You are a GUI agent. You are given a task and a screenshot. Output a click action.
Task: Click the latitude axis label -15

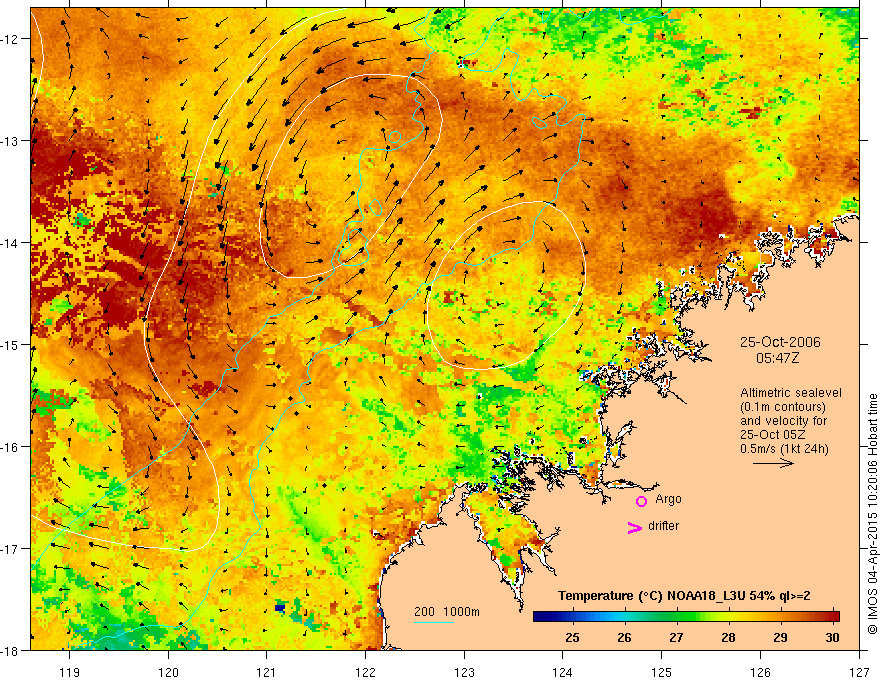tap(10, 344)
